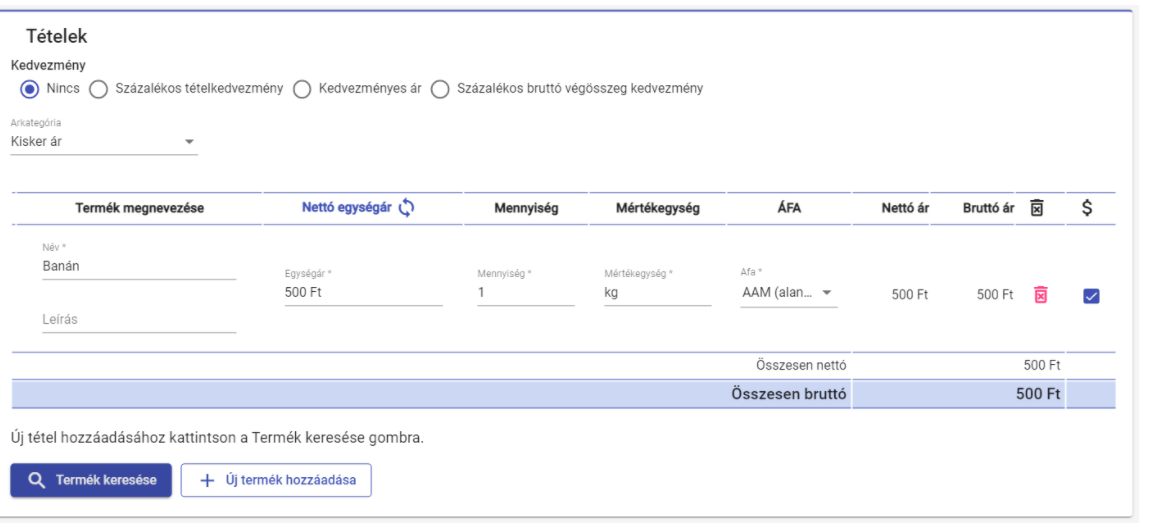The image size is (1149, 531).
Task: Open the Árkategória Kisker ár dropdown
Action: (x=104, y=142)
